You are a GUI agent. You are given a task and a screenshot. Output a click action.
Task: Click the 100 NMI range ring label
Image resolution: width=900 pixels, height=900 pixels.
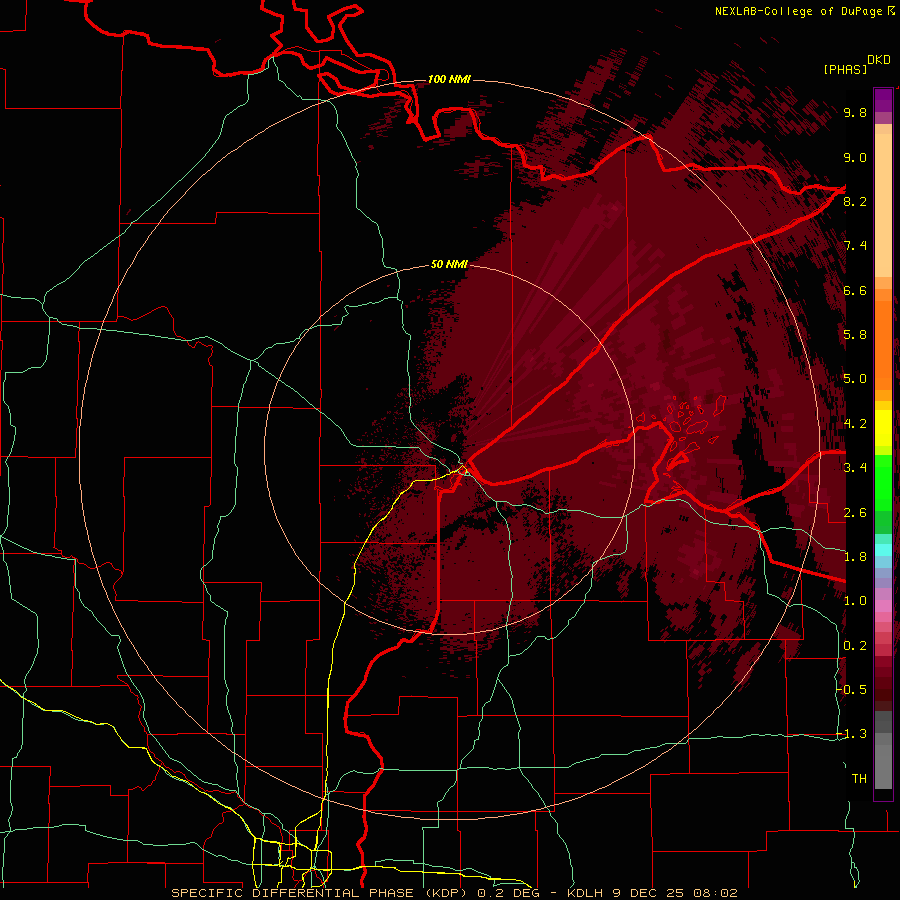[449, 79]
